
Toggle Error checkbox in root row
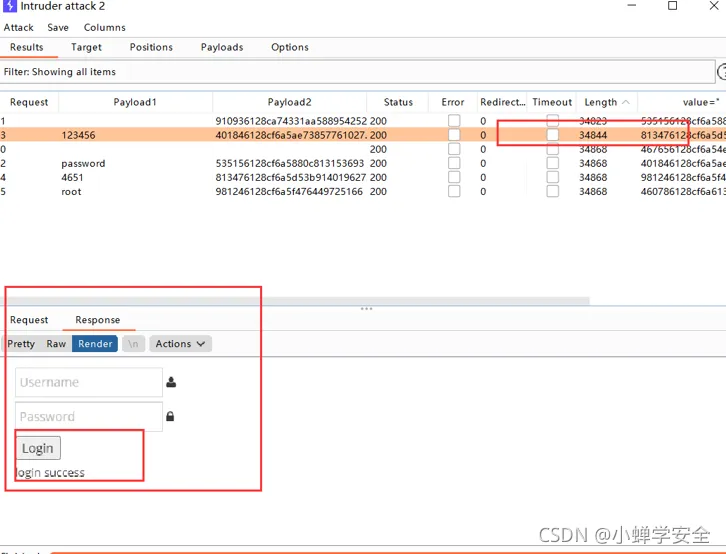(454, 191)
